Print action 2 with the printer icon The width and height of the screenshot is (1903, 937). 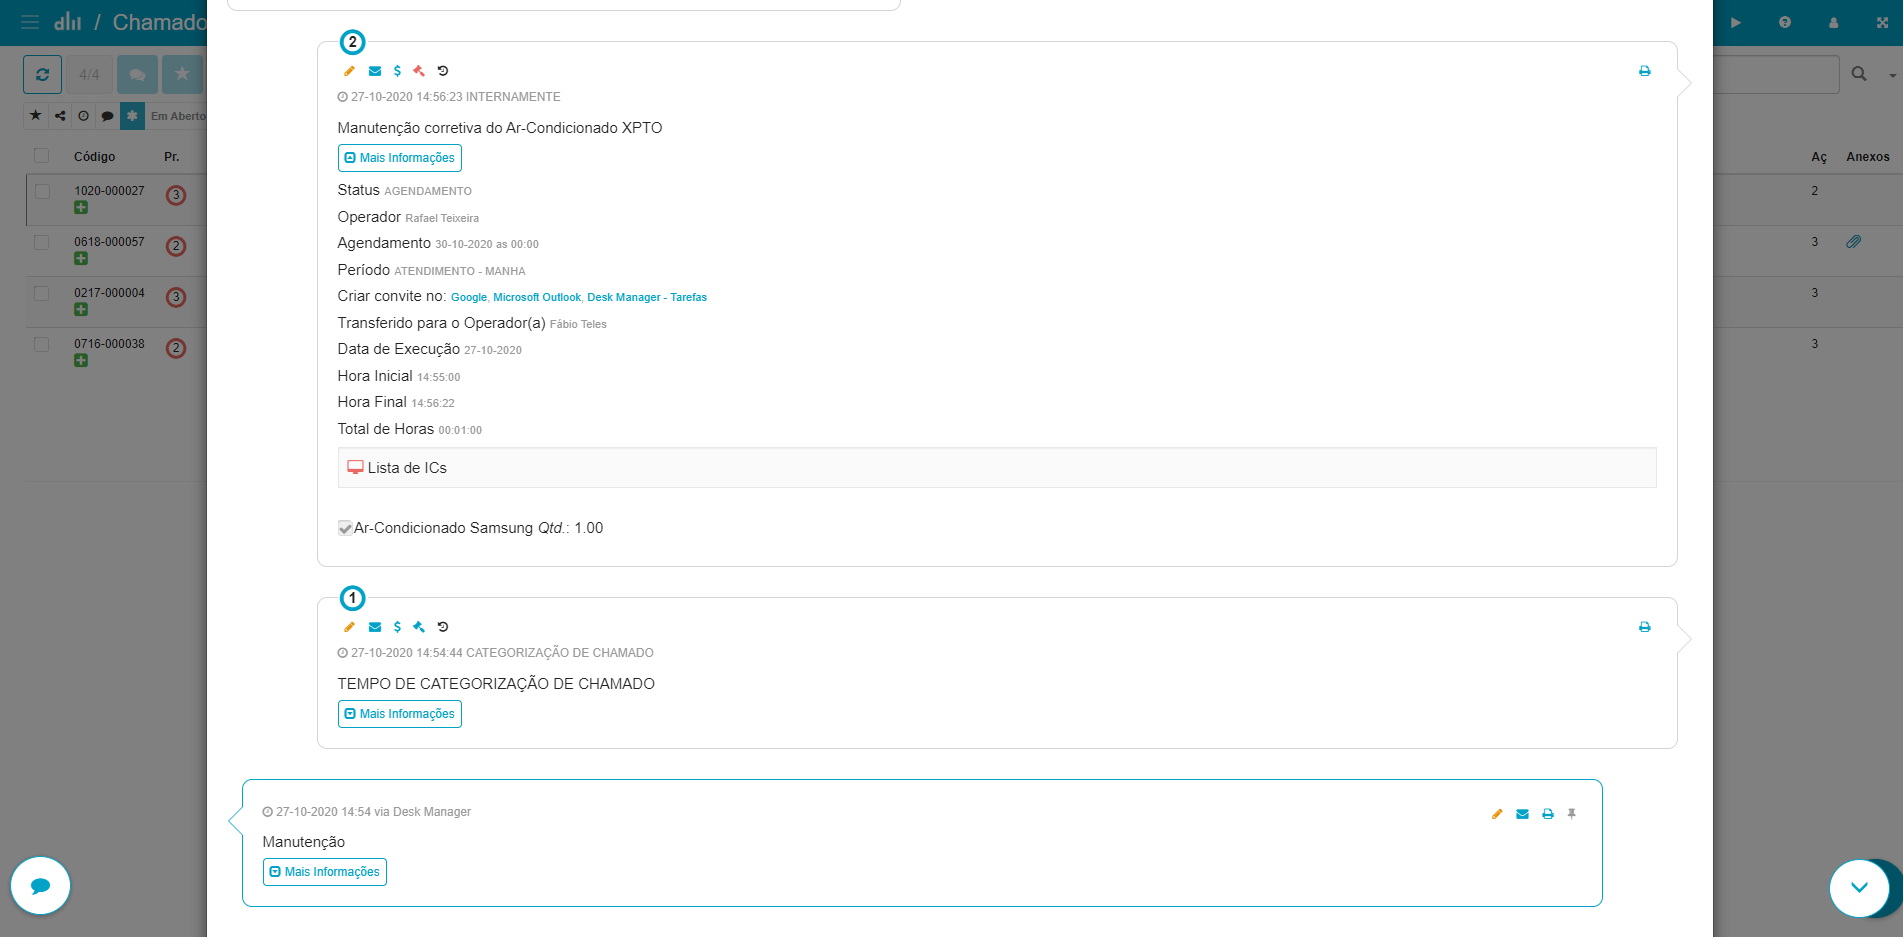click(1645, 71)
